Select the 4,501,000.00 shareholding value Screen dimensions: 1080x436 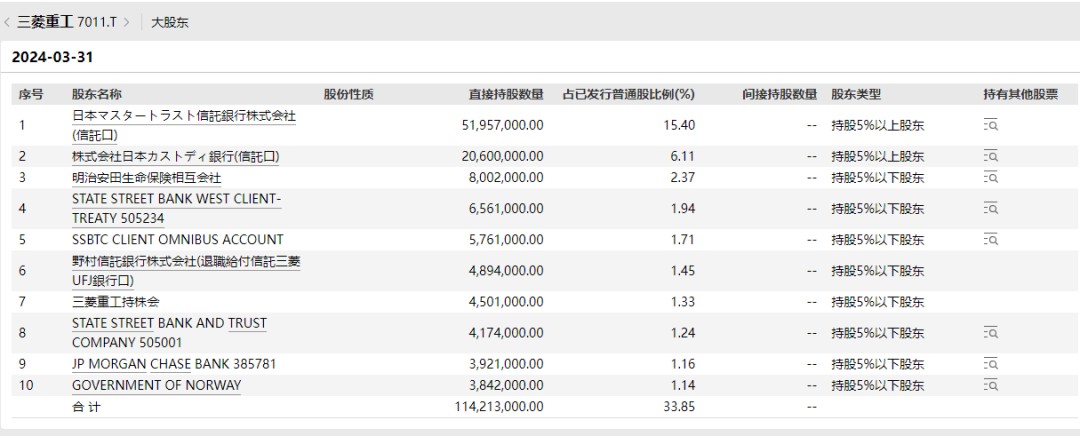tap(506, 302)
